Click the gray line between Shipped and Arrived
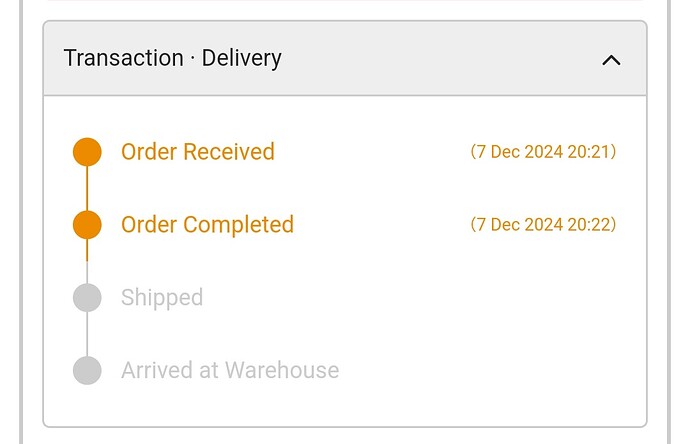The height and width of the screenshot is (444, 690). point(87,334)
